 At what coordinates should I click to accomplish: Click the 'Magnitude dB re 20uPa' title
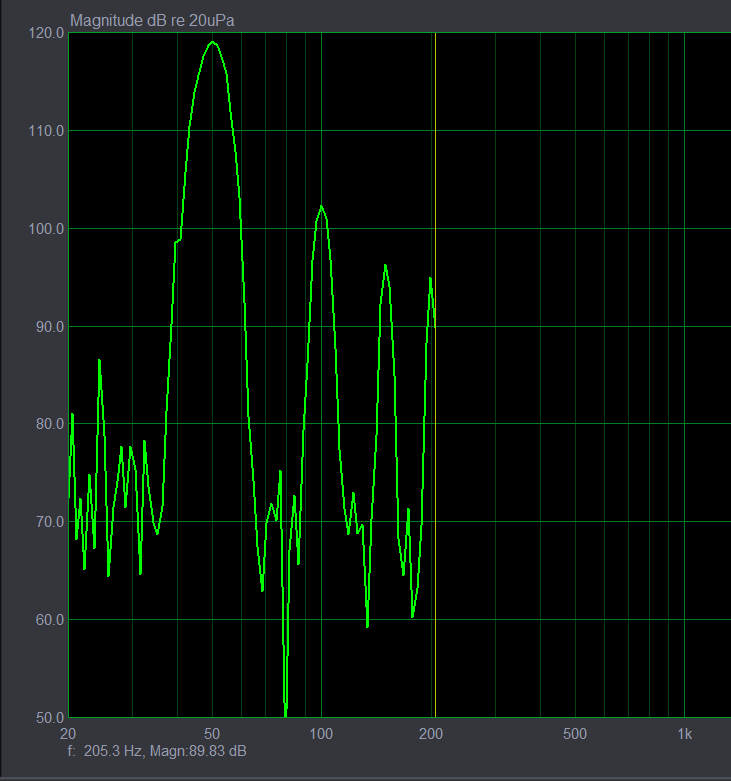(x=152, y=21)
